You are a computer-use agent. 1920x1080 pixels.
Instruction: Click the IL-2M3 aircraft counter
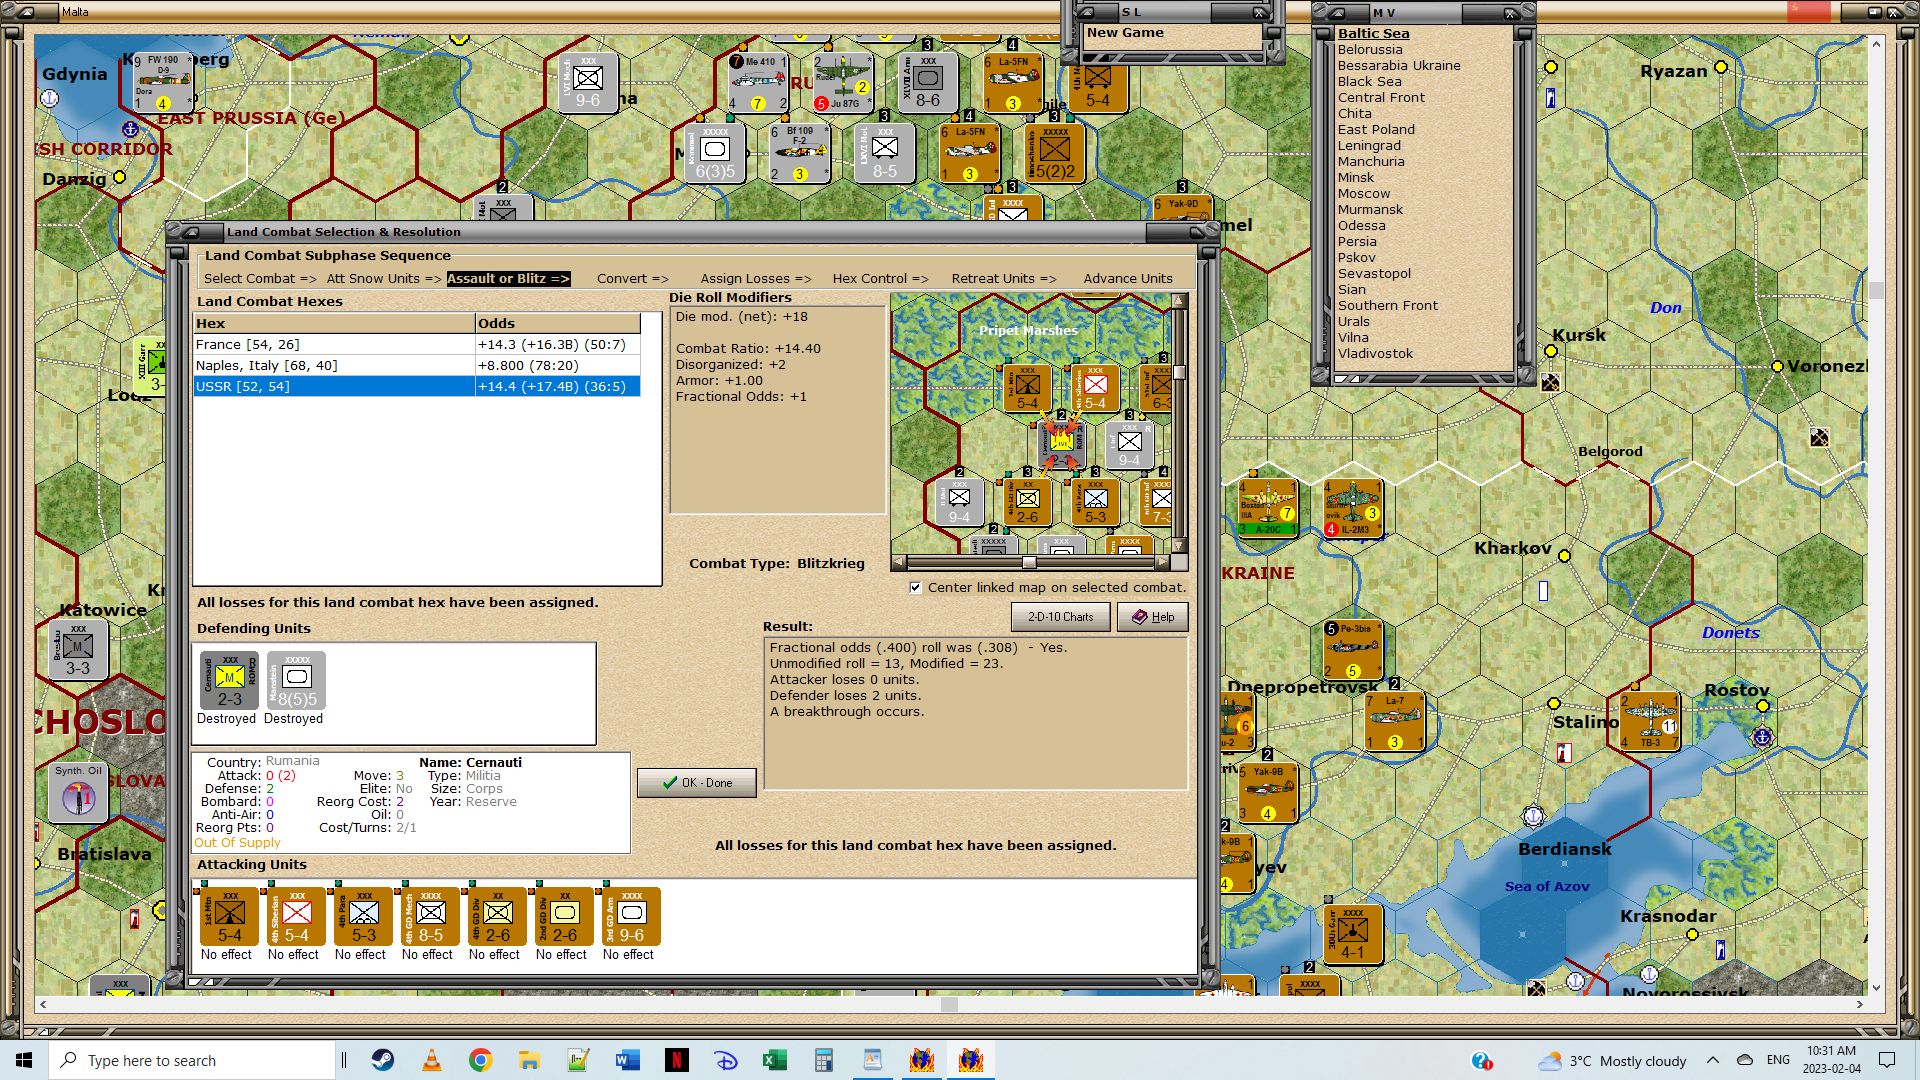(x=1352, y=508)
